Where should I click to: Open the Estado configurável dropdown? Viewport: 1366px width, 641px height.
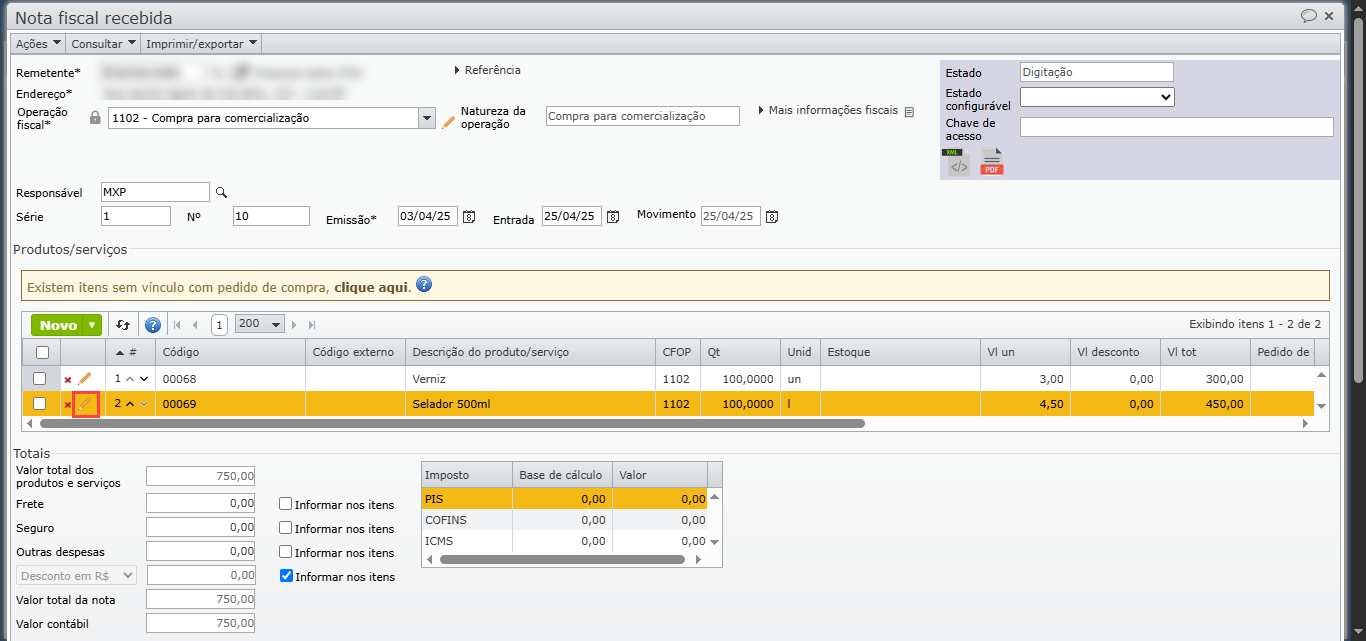[1097, 97]
